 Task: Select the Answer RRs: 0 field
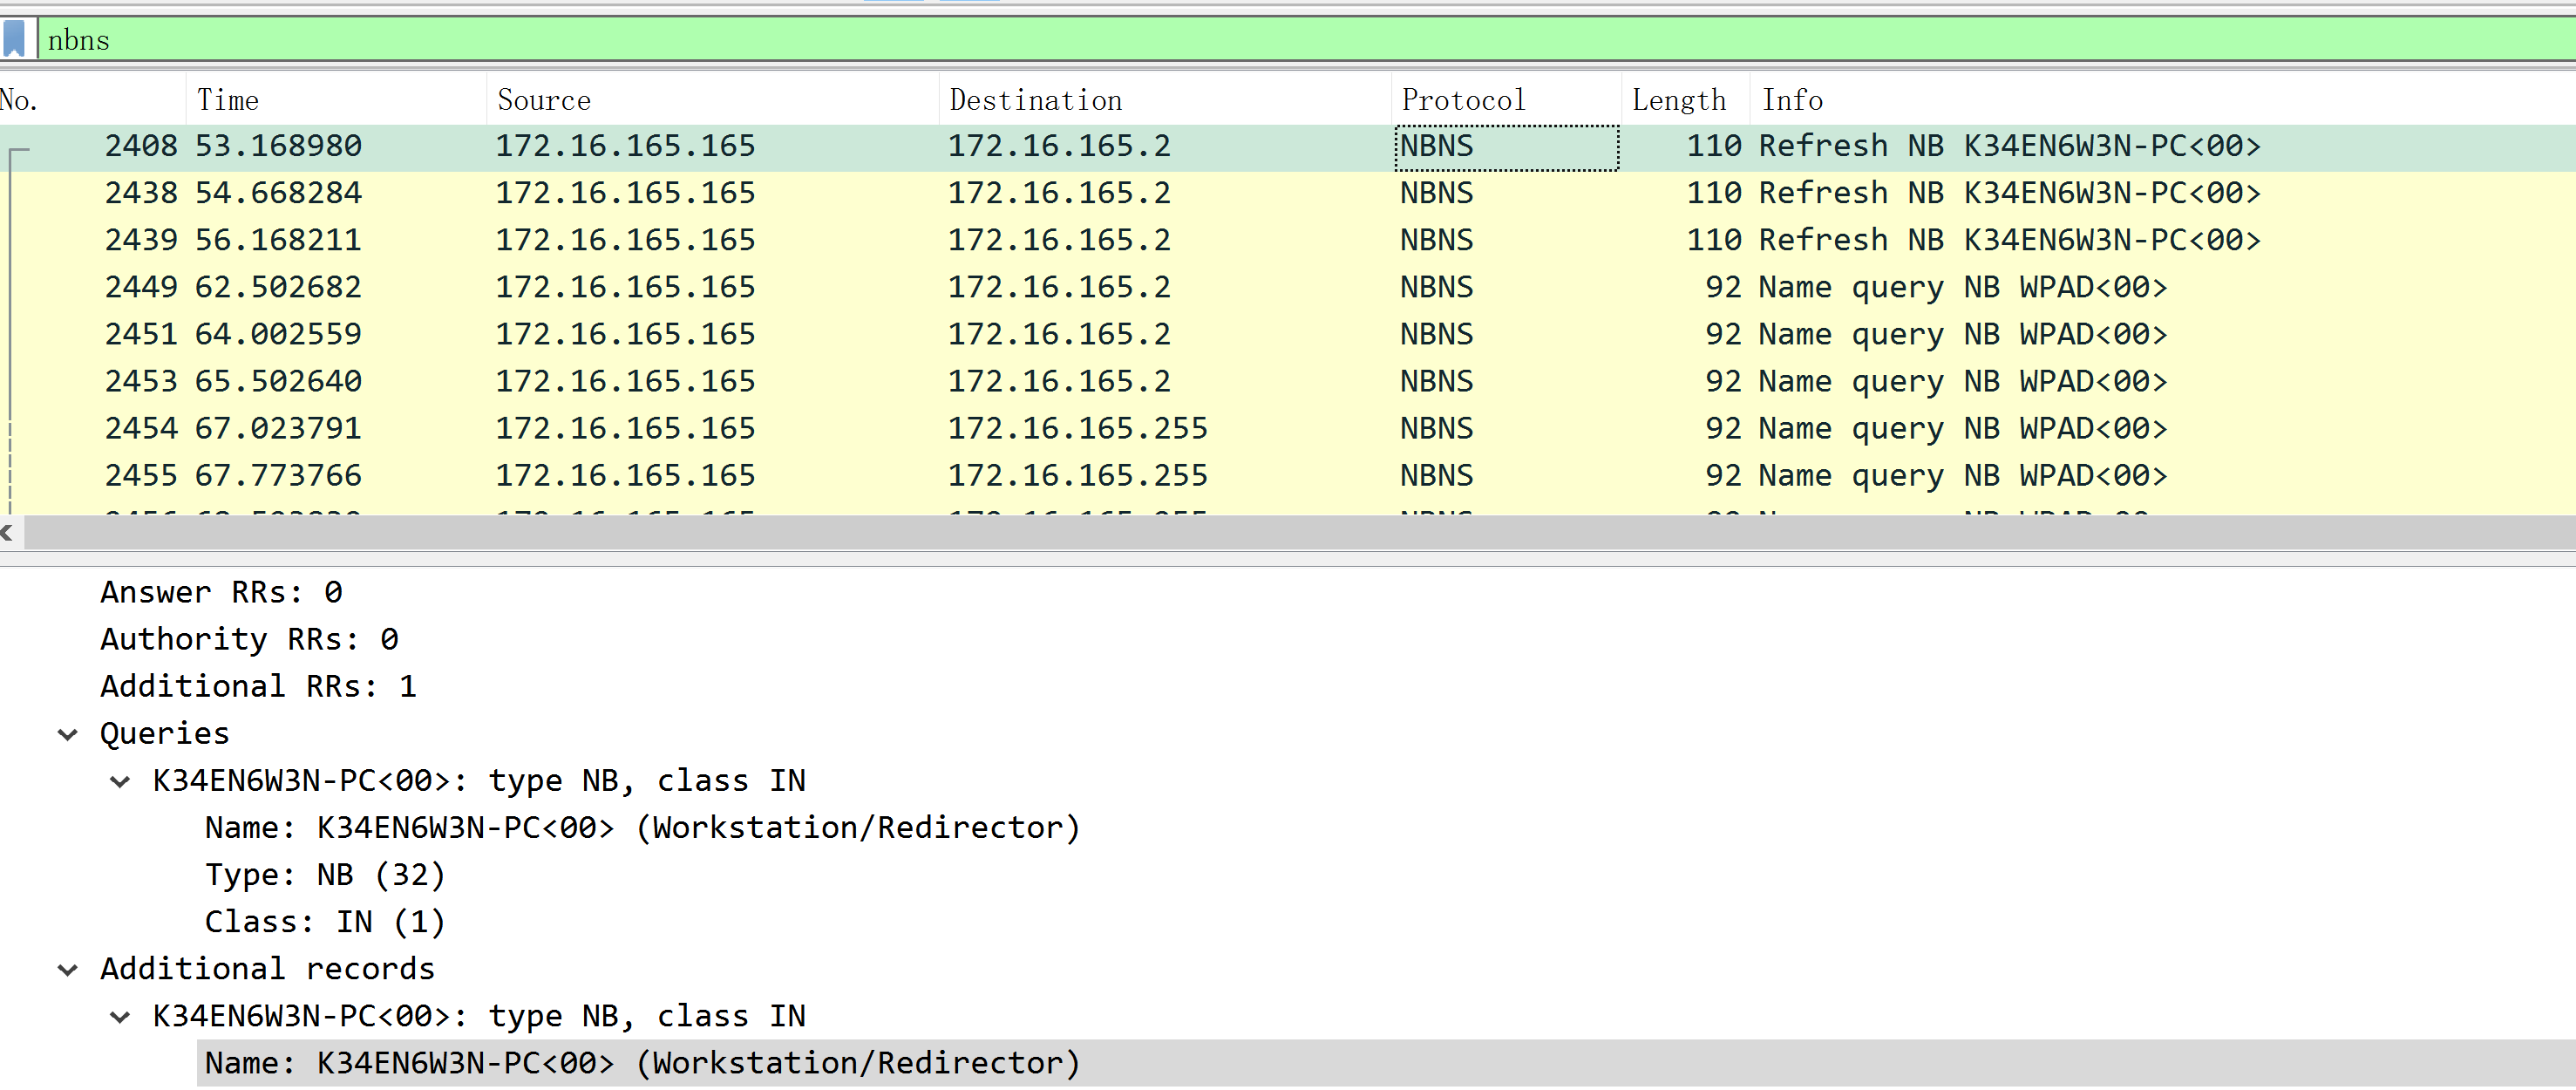click(221, 593)
